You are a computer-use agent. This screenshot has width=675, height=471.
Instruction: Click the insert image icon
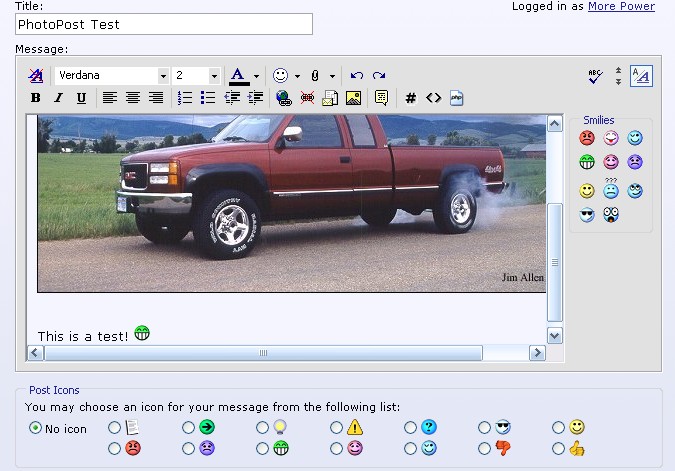pos(353,98)
